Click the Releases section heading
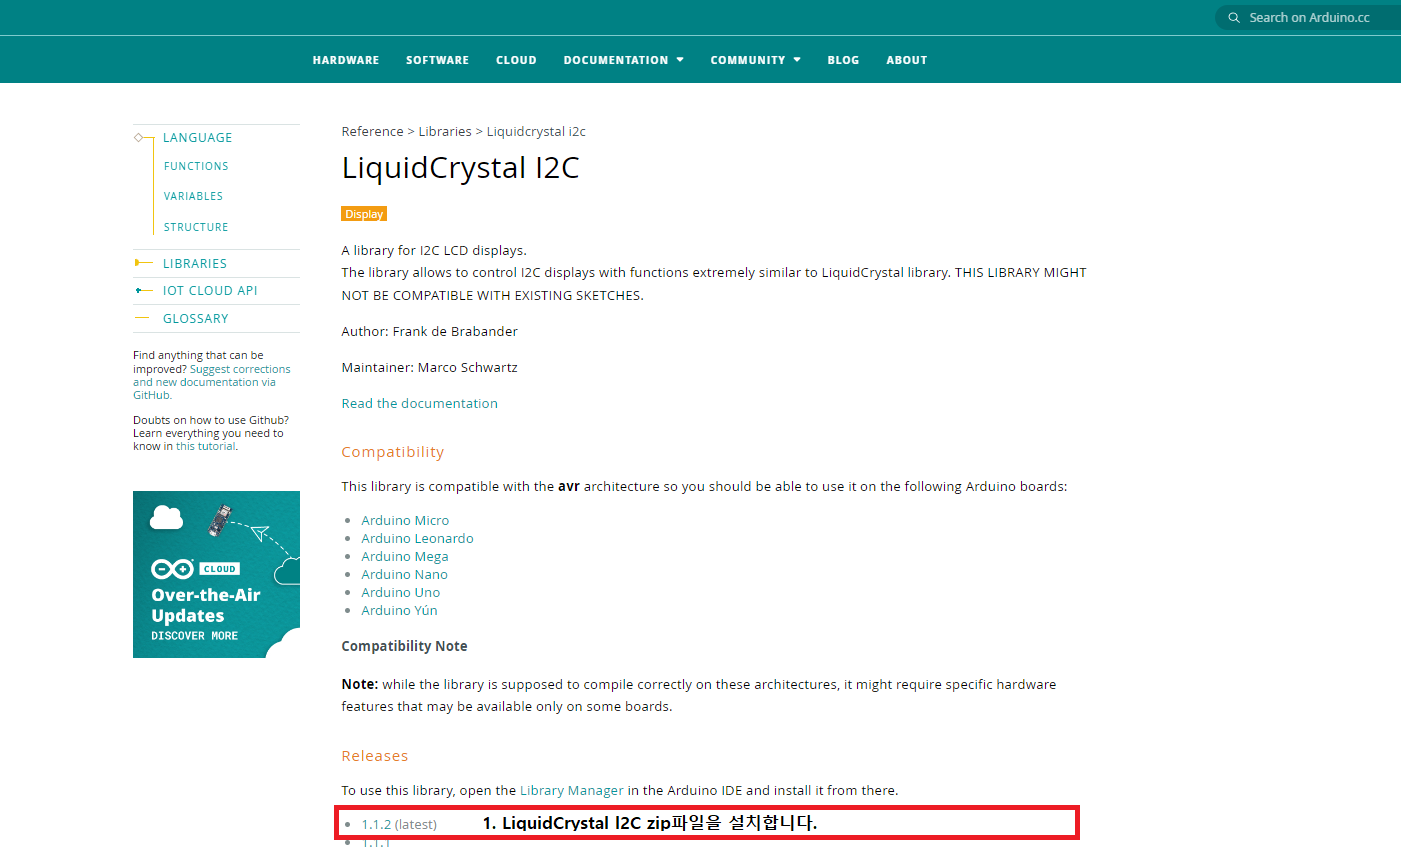The image size is (1401, 867). click(x=375, y=756)
